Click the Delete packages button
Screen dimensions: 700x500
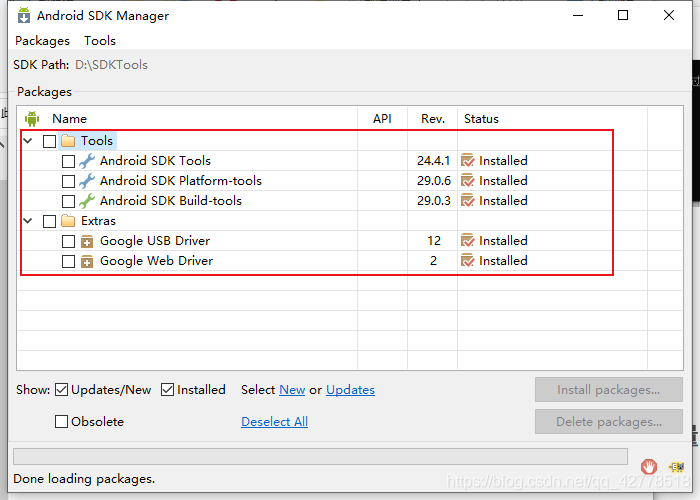coord(608,422)
